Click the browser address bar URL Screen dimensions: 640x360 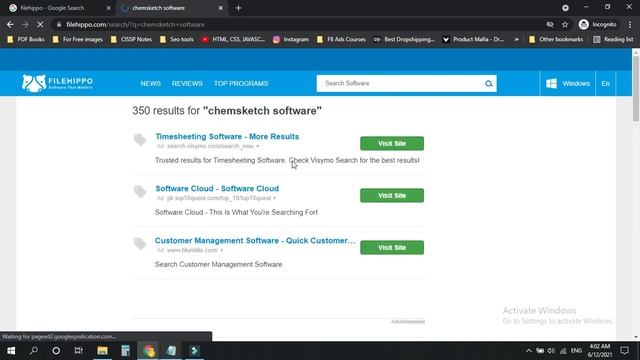136,24
